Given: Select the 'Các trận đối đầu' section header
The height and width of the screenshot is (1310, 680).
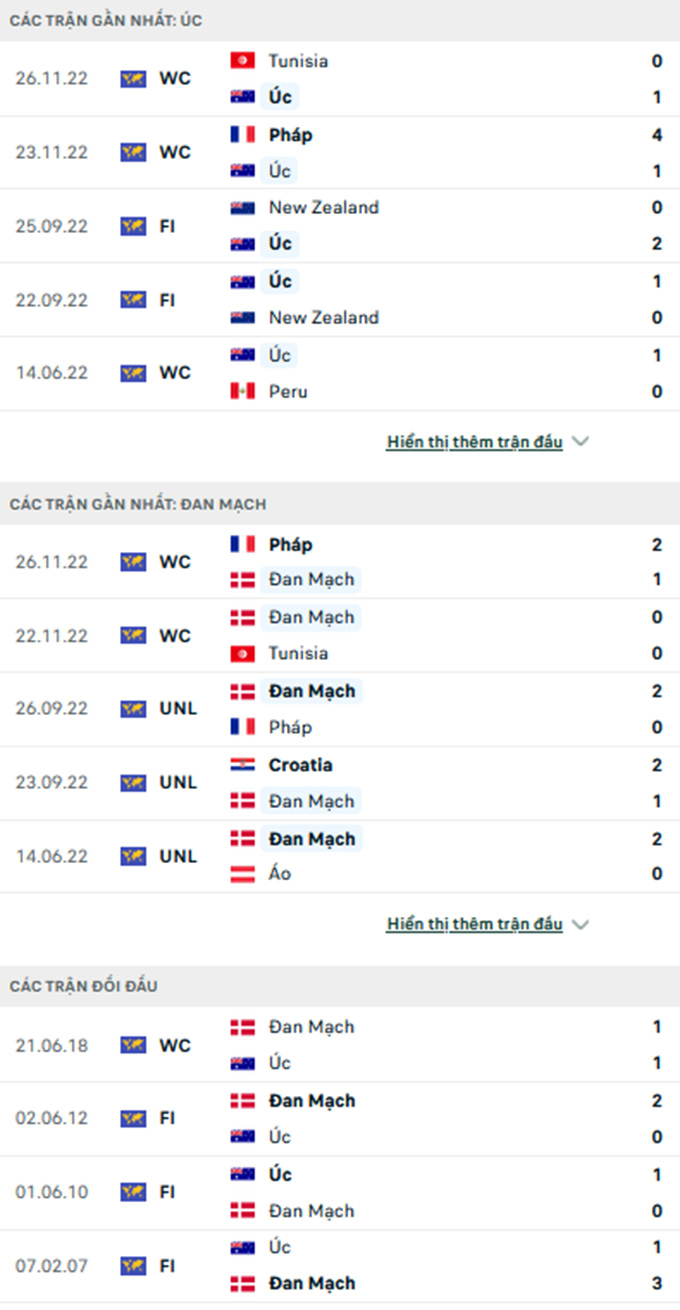Looking at the screenshot, I should coord(84,986).
